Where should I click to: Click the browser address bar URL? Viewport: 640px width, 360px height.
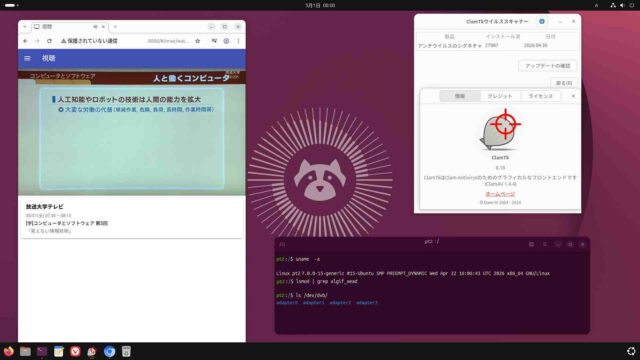168,41
